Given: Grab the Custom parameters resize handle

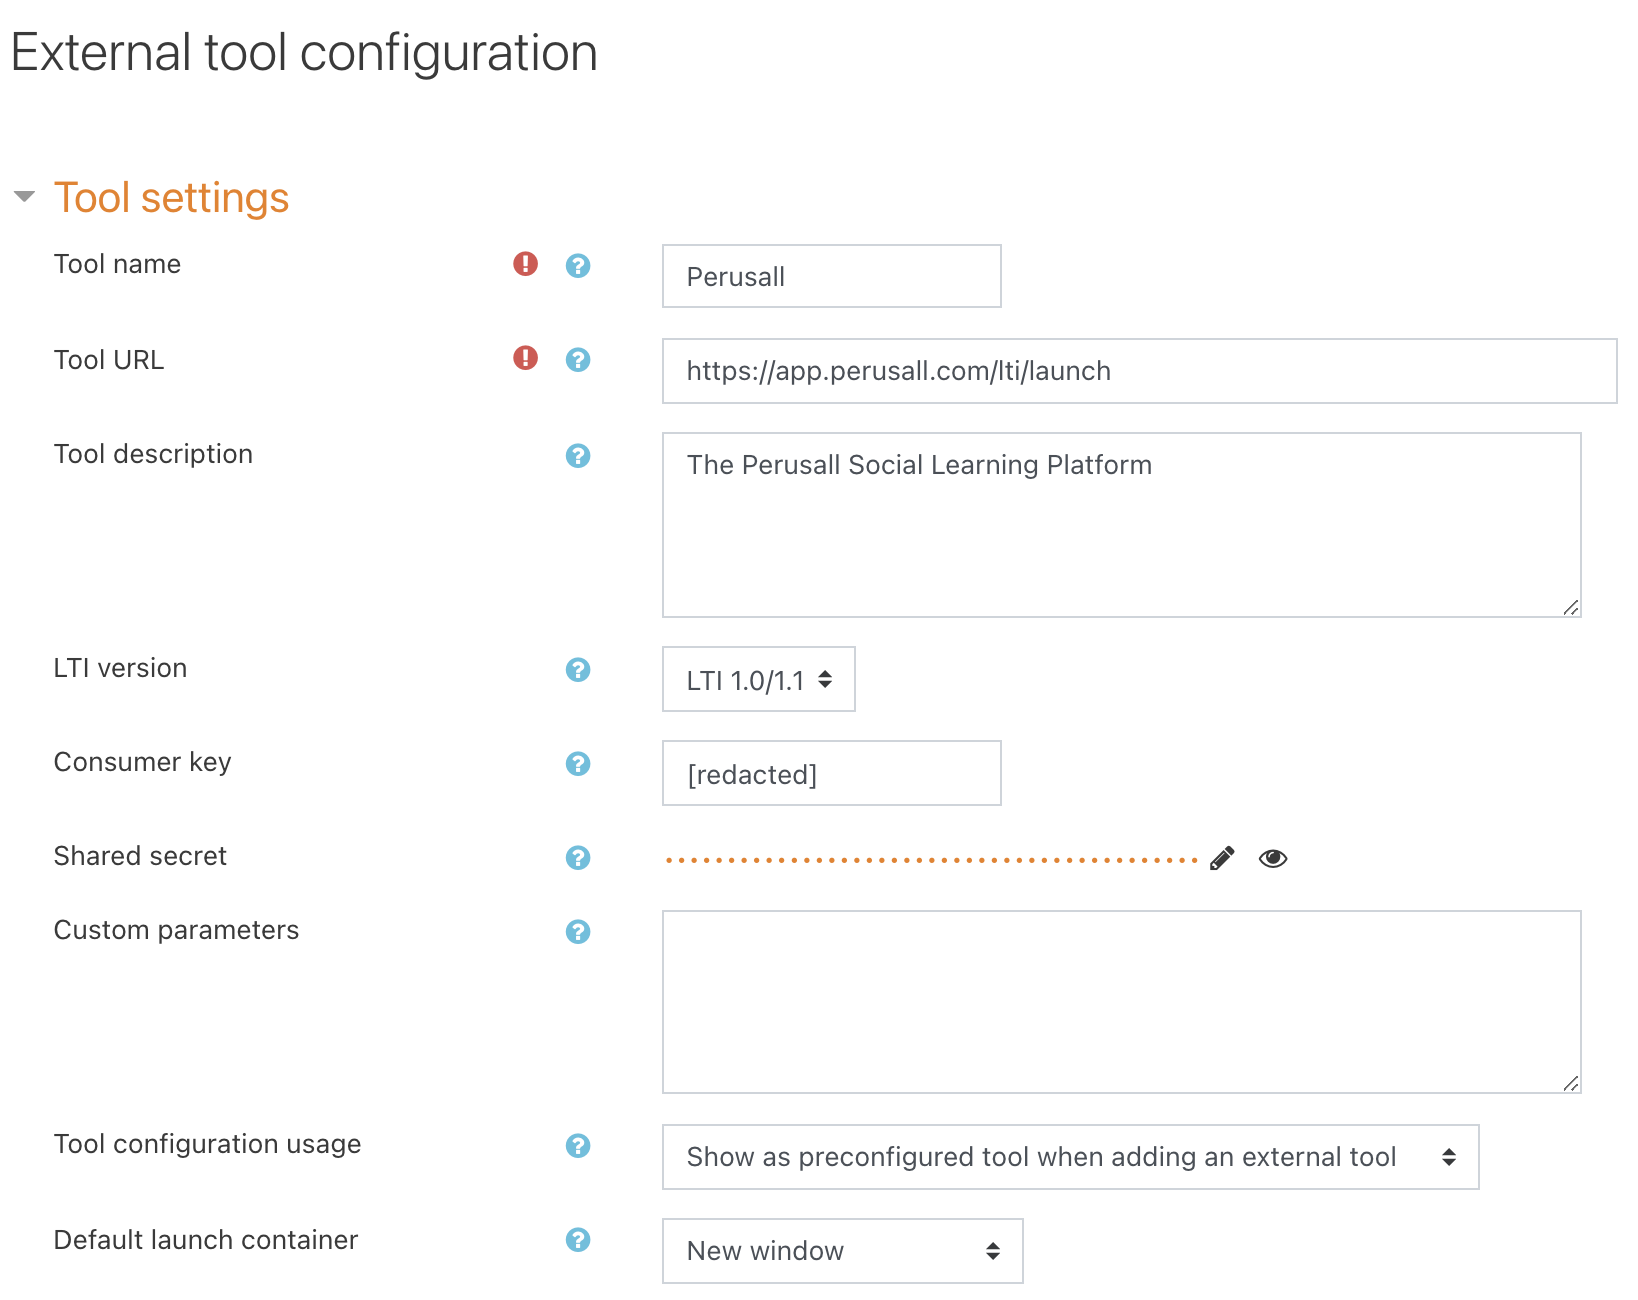Looking at the screenshot, I should [x=1571, y=1083].
